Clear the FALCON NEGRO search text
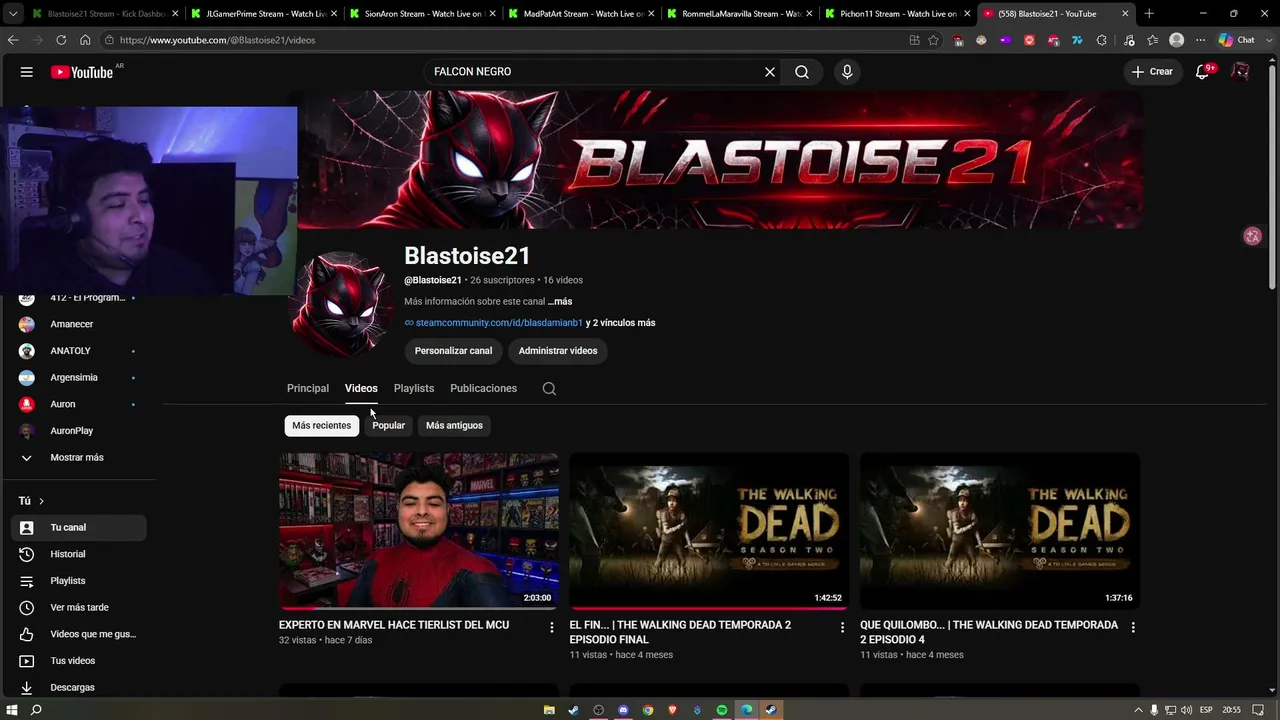This screenshot has height=720, width=1280. coord(770,72)
